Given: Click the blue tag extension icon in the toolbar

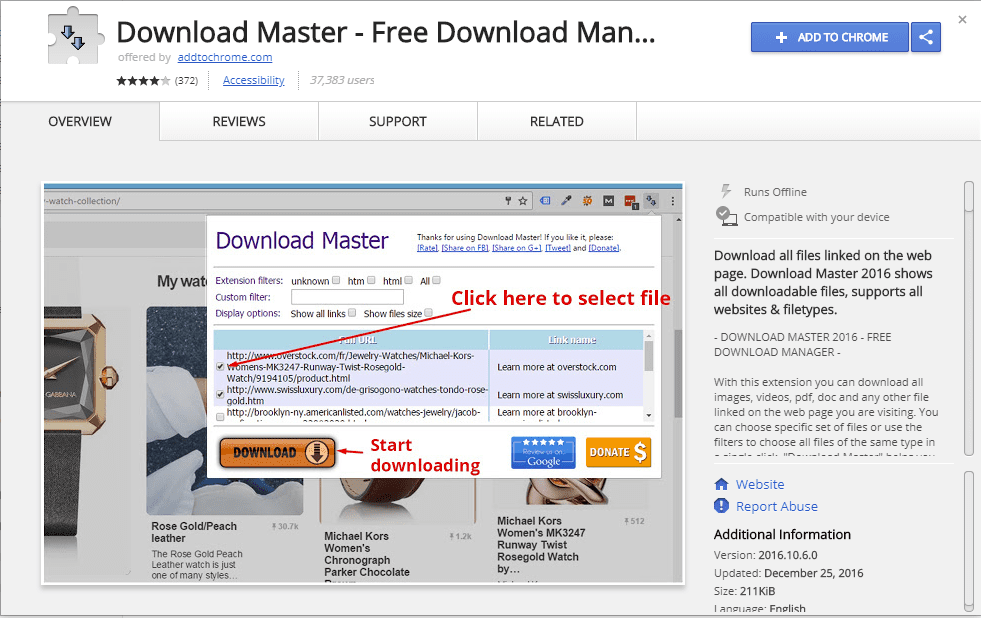Looking at the screenshot, I should [545, 201].
